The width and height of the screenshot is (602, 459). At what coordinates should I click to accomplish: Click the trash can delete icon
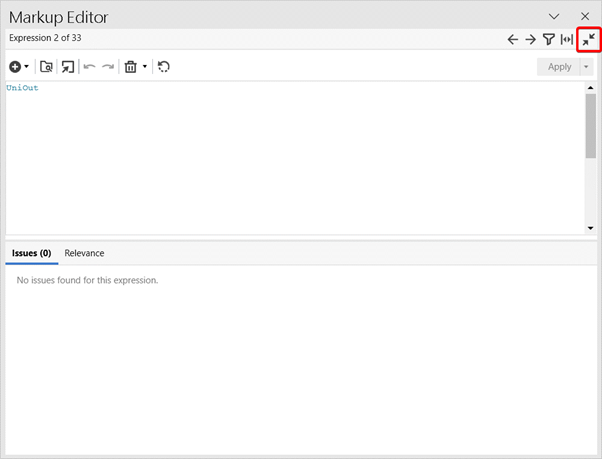(131, 67)
